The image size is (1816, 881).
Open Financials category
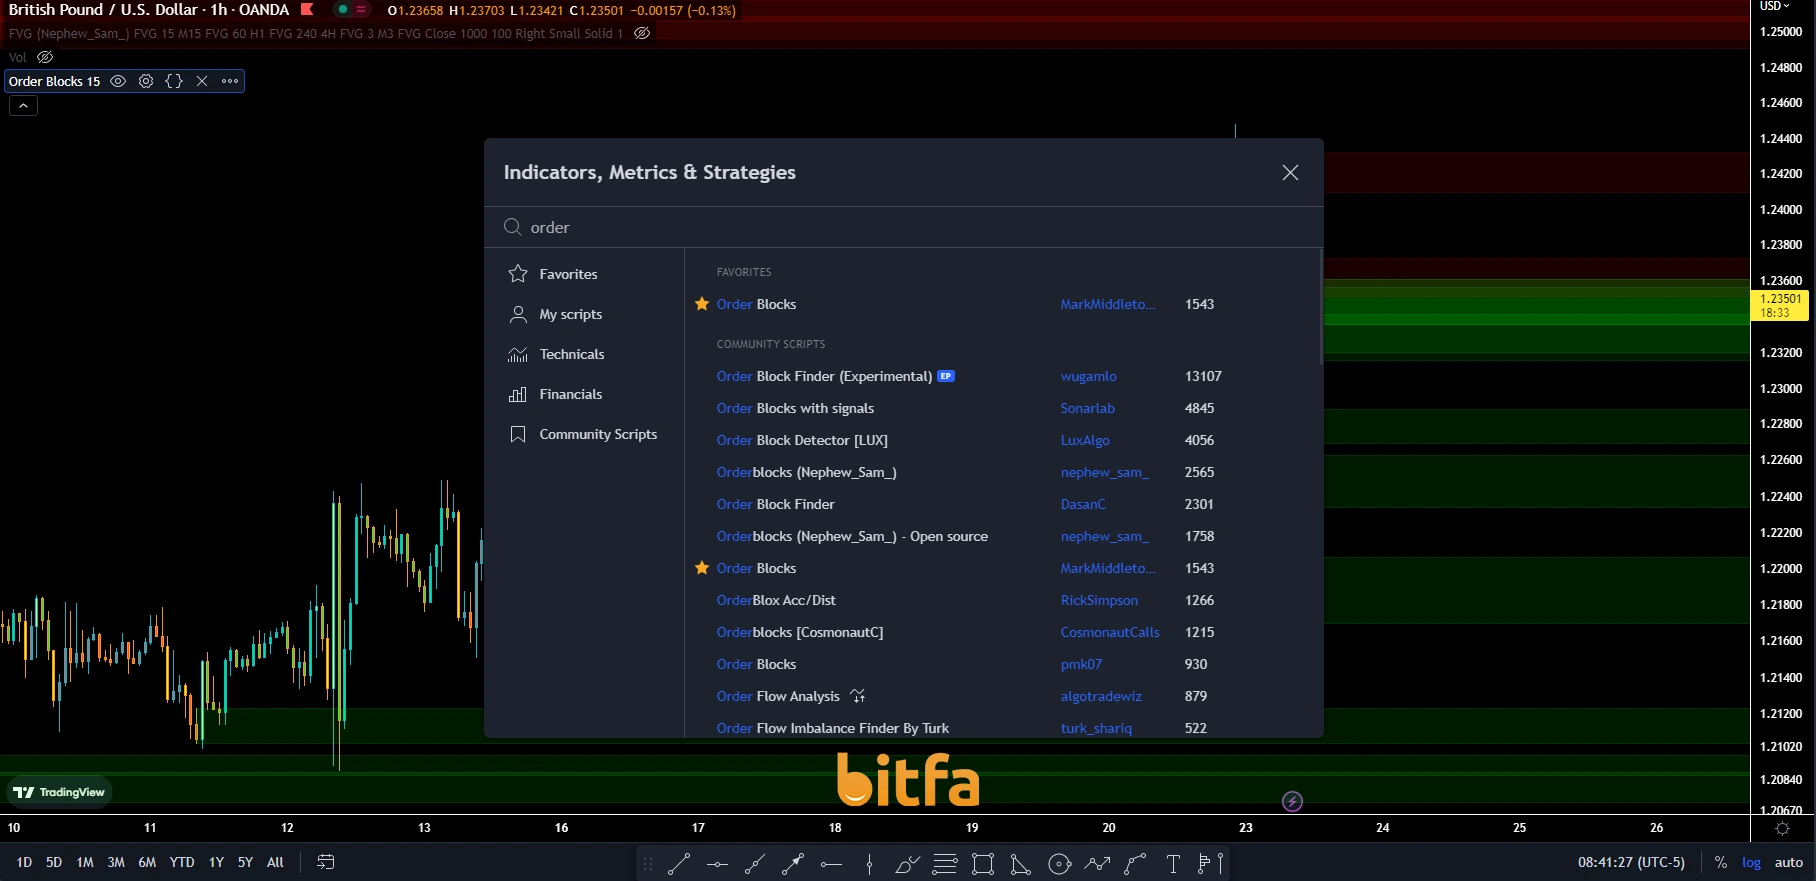tap(584, 394)
